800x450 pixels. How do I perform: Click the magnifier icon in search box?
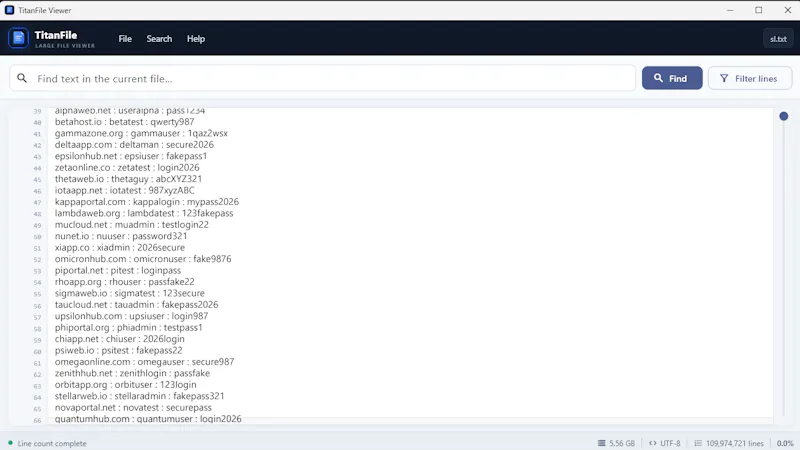click(x=22, y=78)
